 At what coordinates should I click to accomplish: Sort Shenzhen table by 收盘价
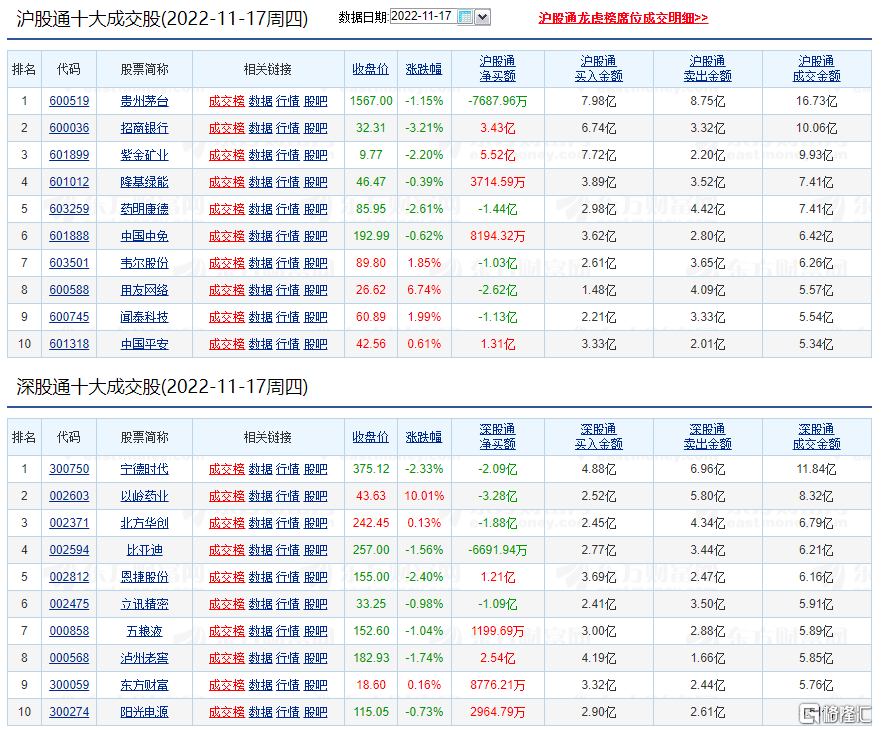pos(371,437)
